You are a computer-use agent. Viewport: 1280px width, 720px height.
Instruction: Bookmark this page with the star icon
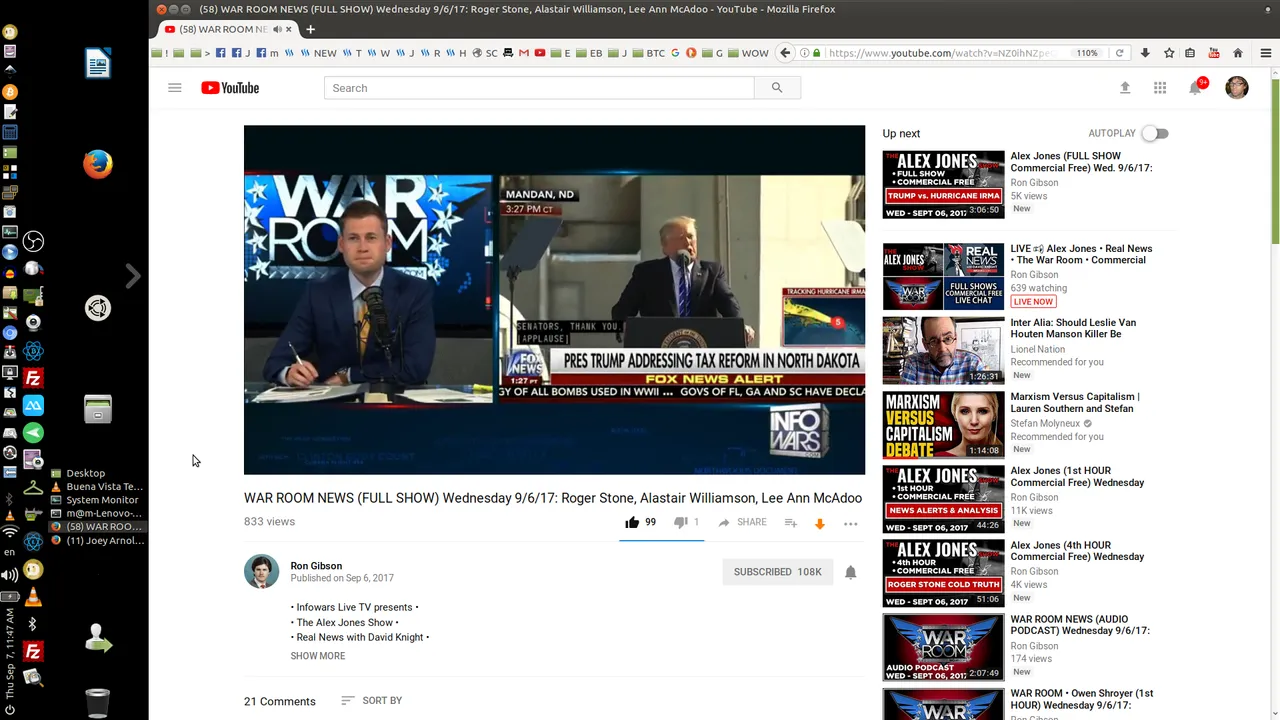click(x=1168, y=53)
